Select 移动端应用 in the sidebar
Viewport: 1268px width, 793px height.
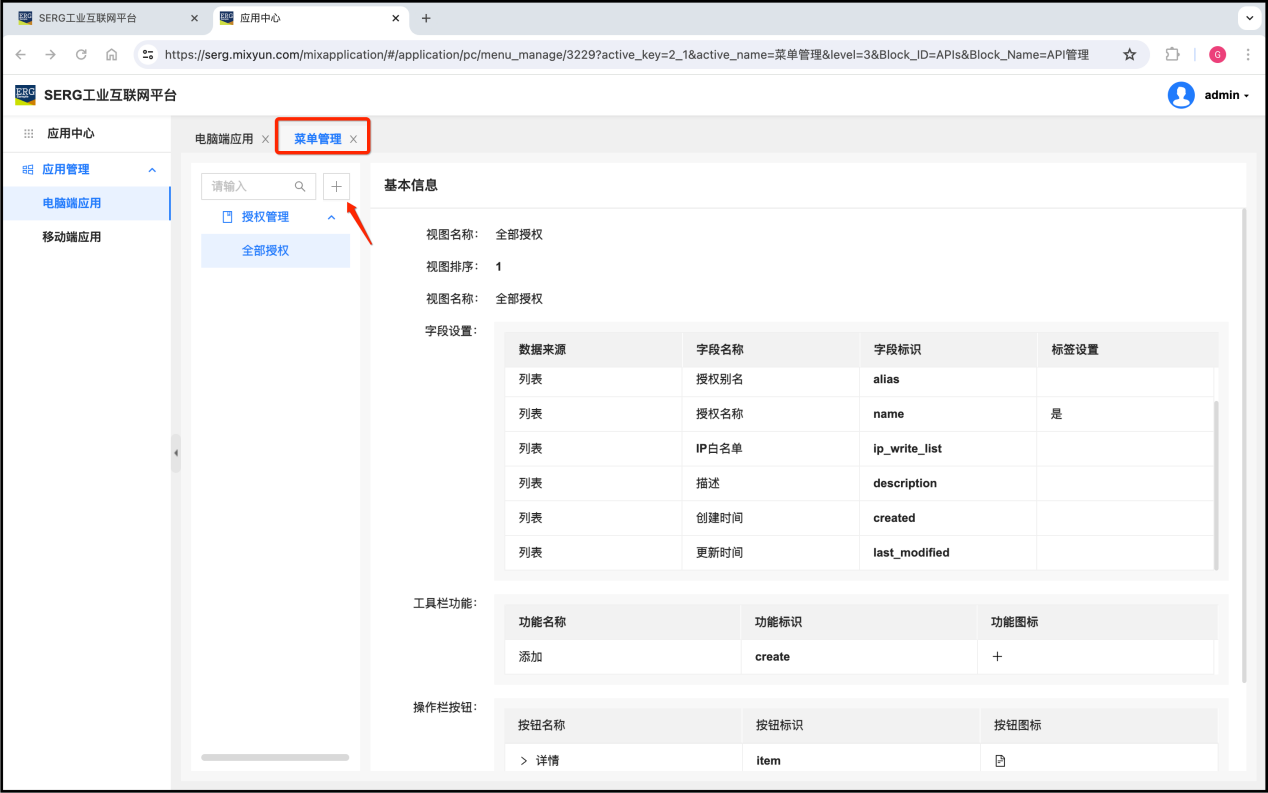(x=71, y=237)
